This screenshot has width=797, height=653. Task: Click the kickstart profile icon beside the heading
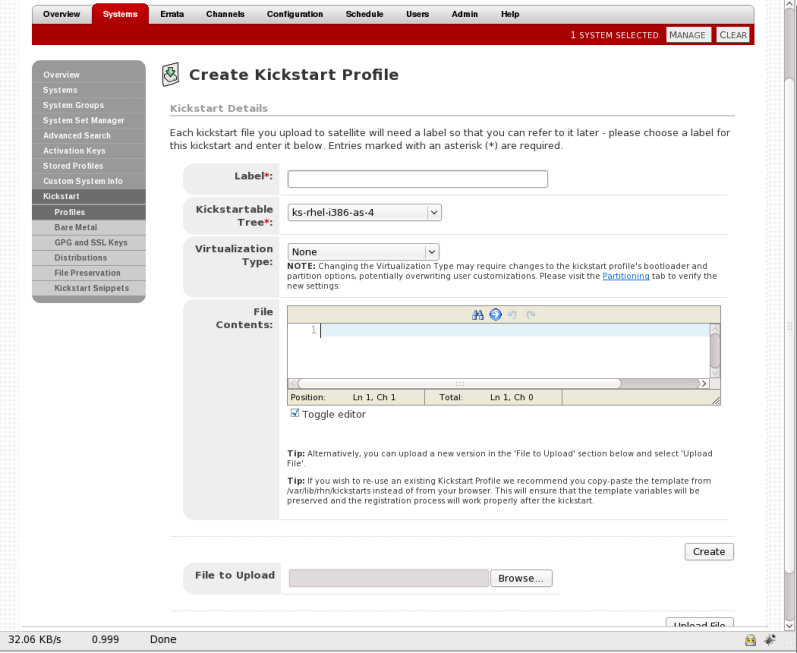pyautogui.click(x=171, y=75)
